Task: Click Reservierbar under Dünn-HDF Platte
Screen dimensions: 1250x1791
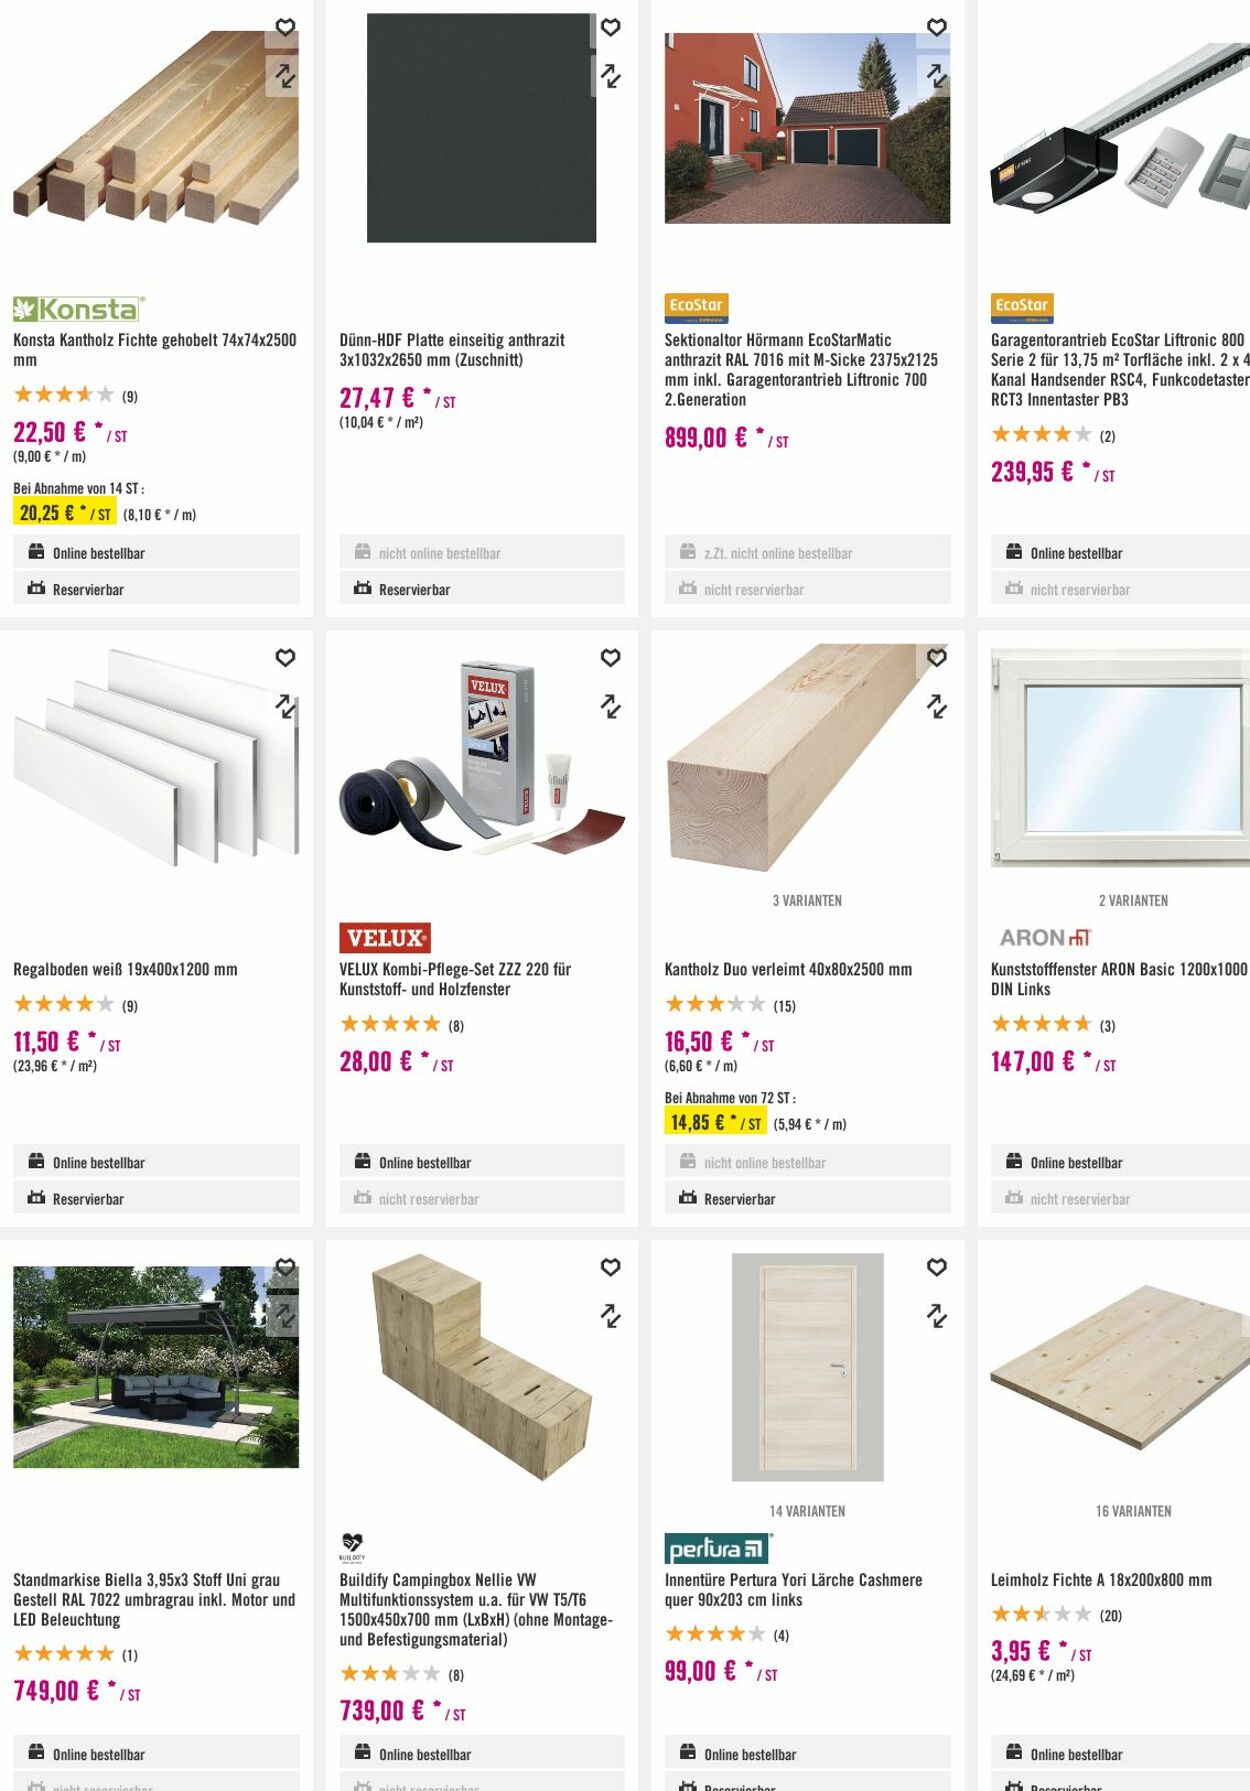Action: (414, 589)
